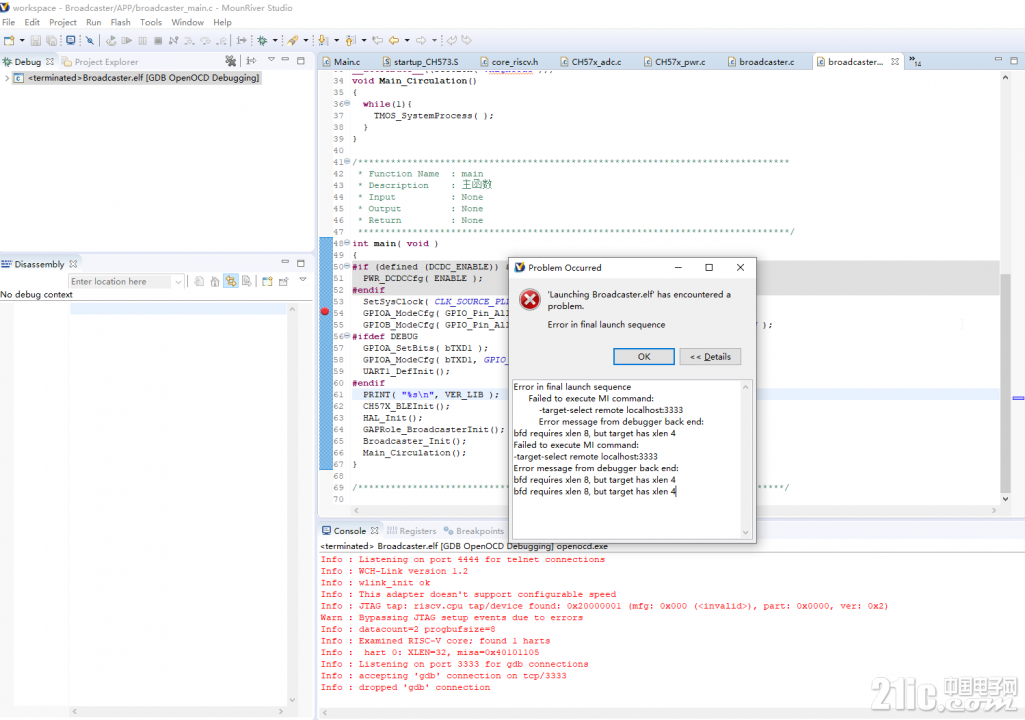This screenshot has height=720, width=1025.
Task: Click the Save All toolbar icon
Action: coord(52,41)
